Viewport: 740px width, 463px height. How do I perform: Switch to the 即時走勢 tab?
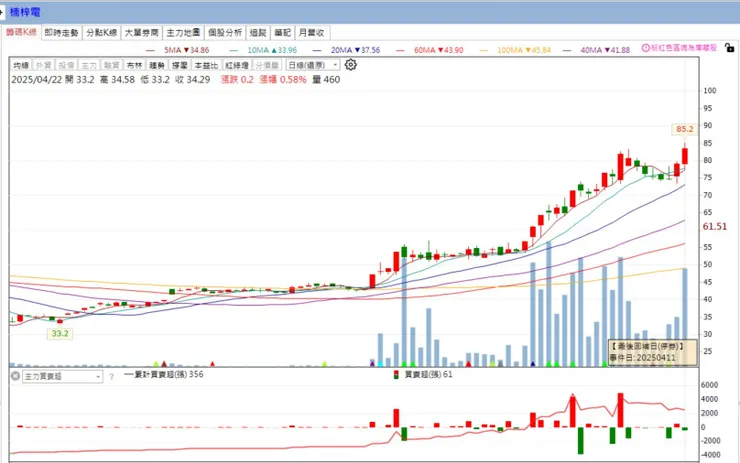(61, 33)
